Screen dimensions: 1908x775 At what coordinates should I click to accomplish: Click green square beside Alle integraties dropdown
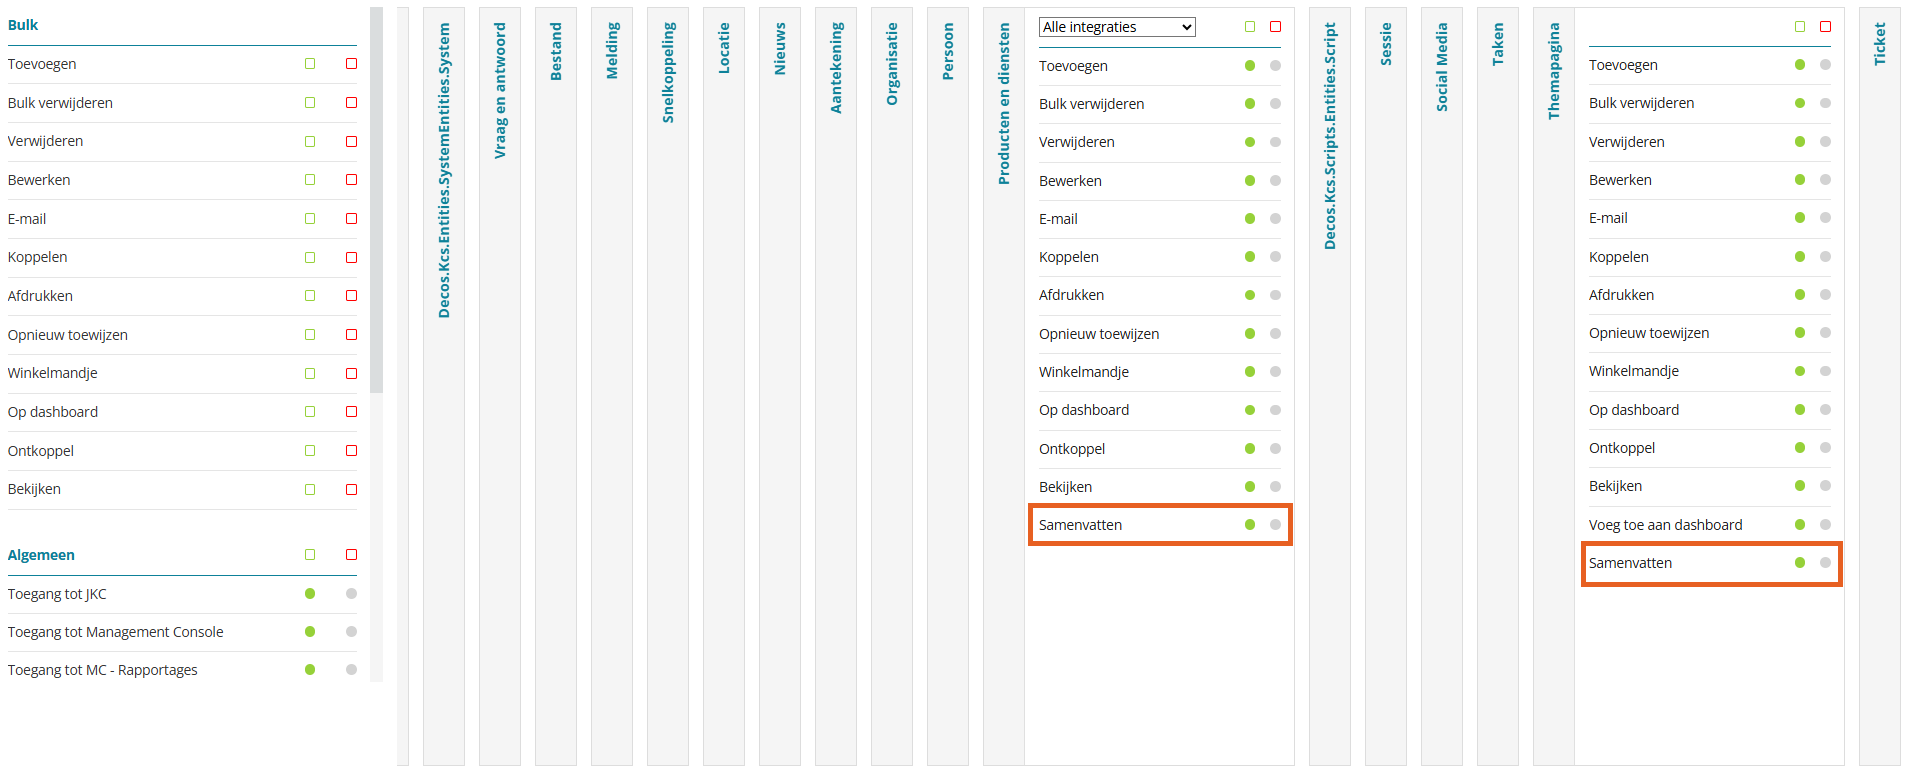[x=1250, y=27]
